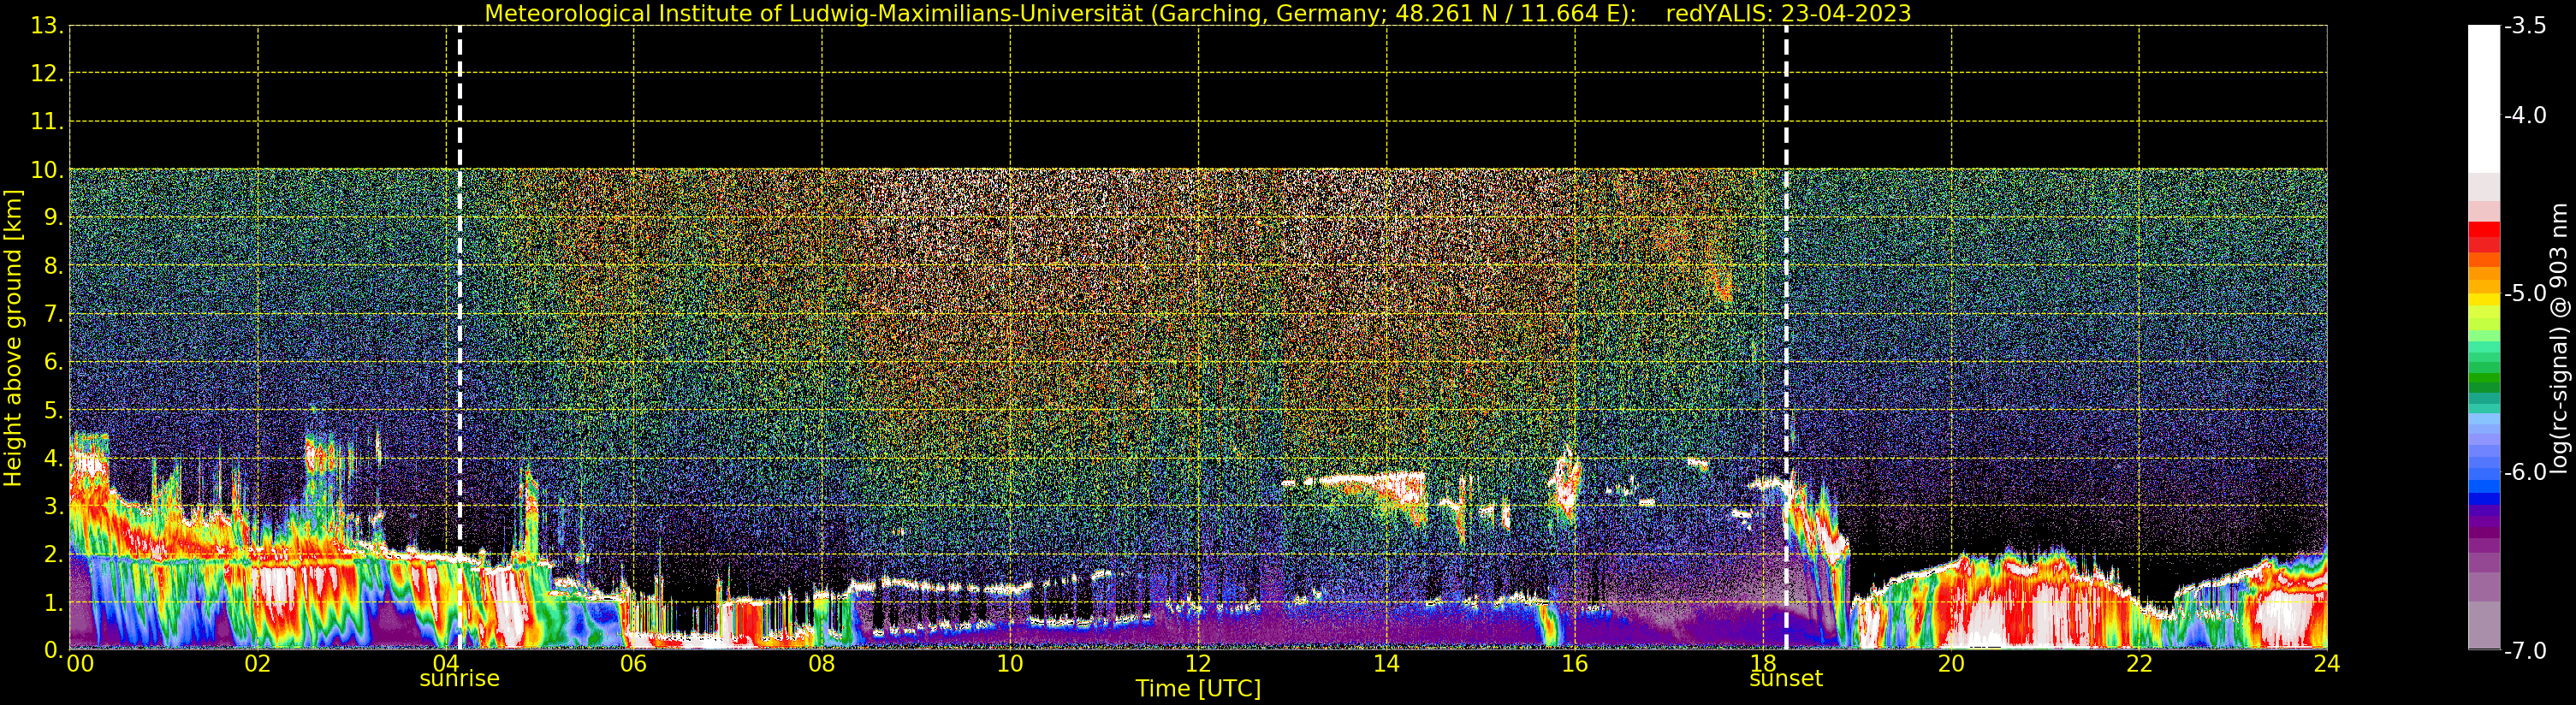Click height axis tick label 9
Image resolution: width=2576 pixels, height=705 pixels.
(x=53, y=218)
